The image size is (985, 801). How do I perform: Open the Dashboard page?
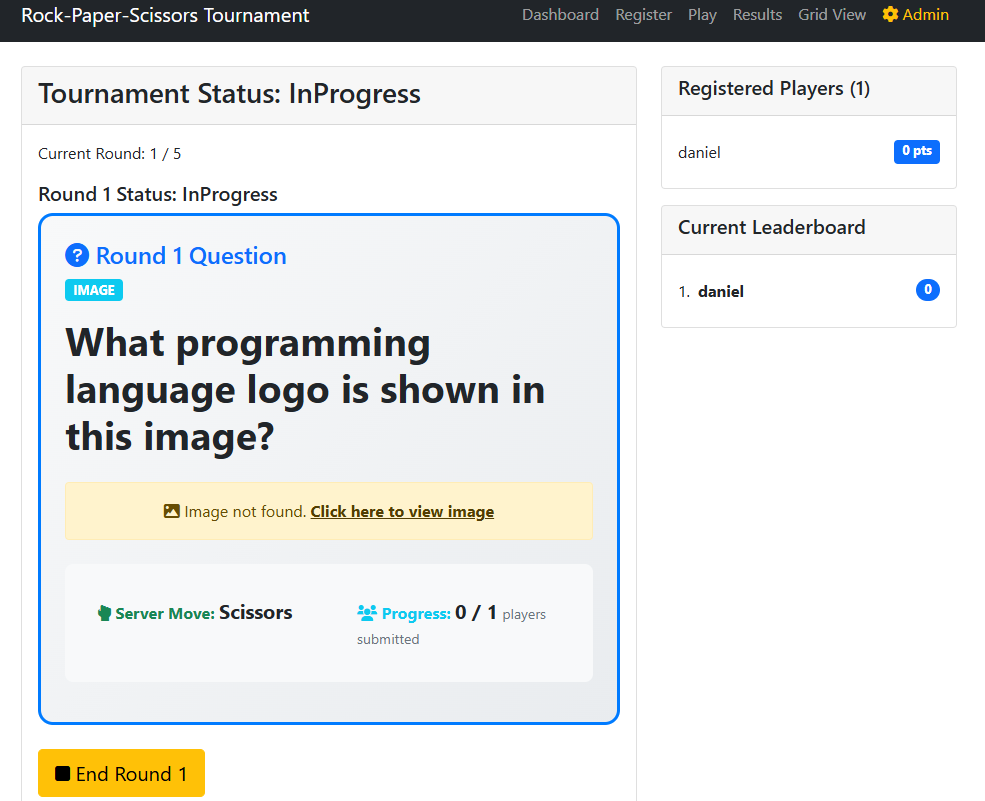tap(560, 15)
